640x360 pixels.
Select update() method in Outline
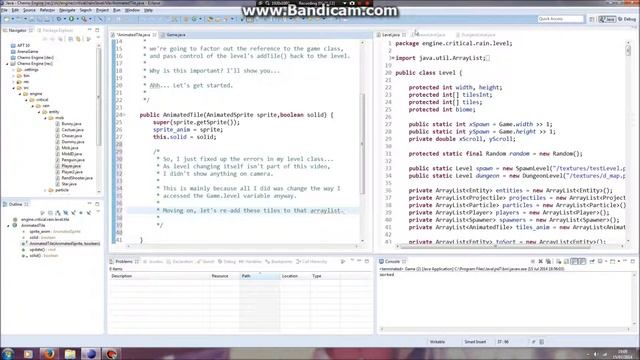click(37, 249)
